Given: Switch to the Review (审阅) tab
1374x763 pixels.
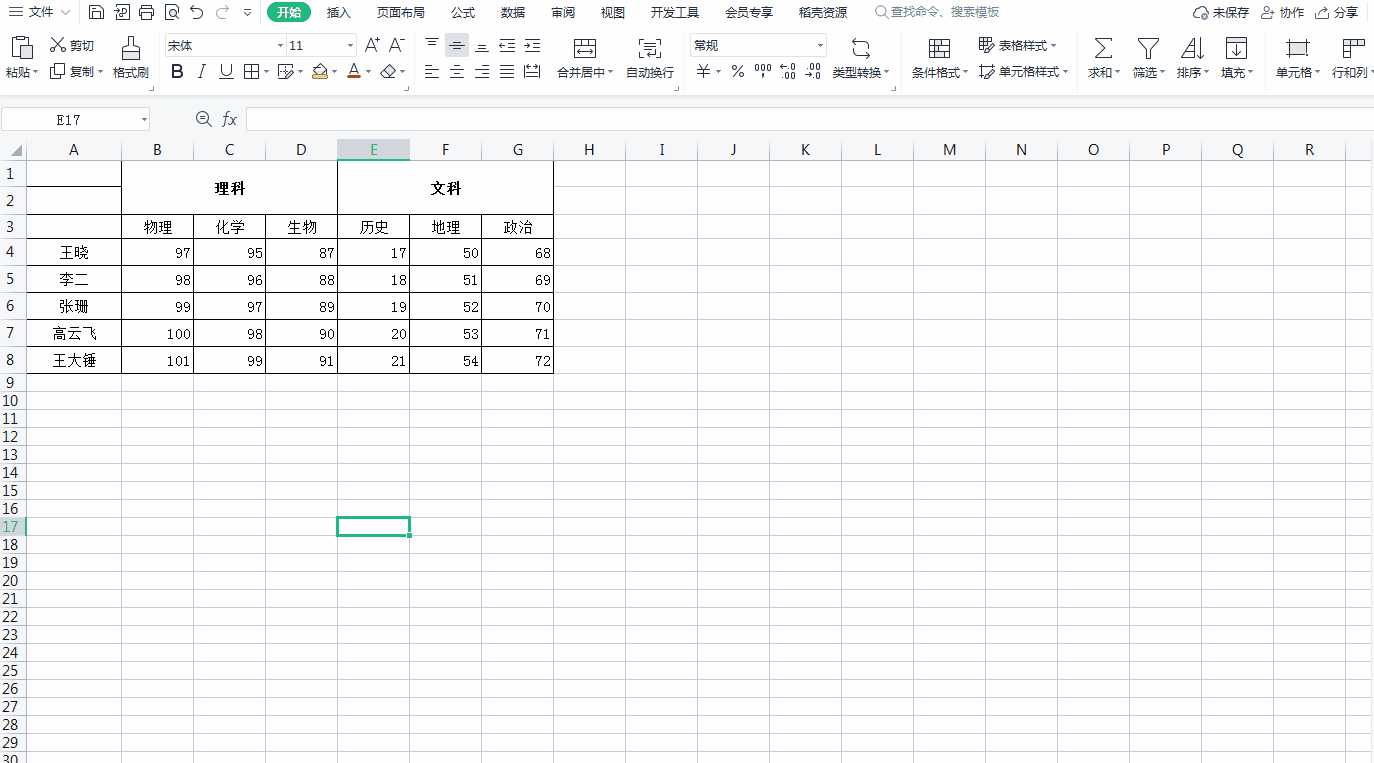Looking at the screenshot, I should pyautogui.click(x=563, y=13).
